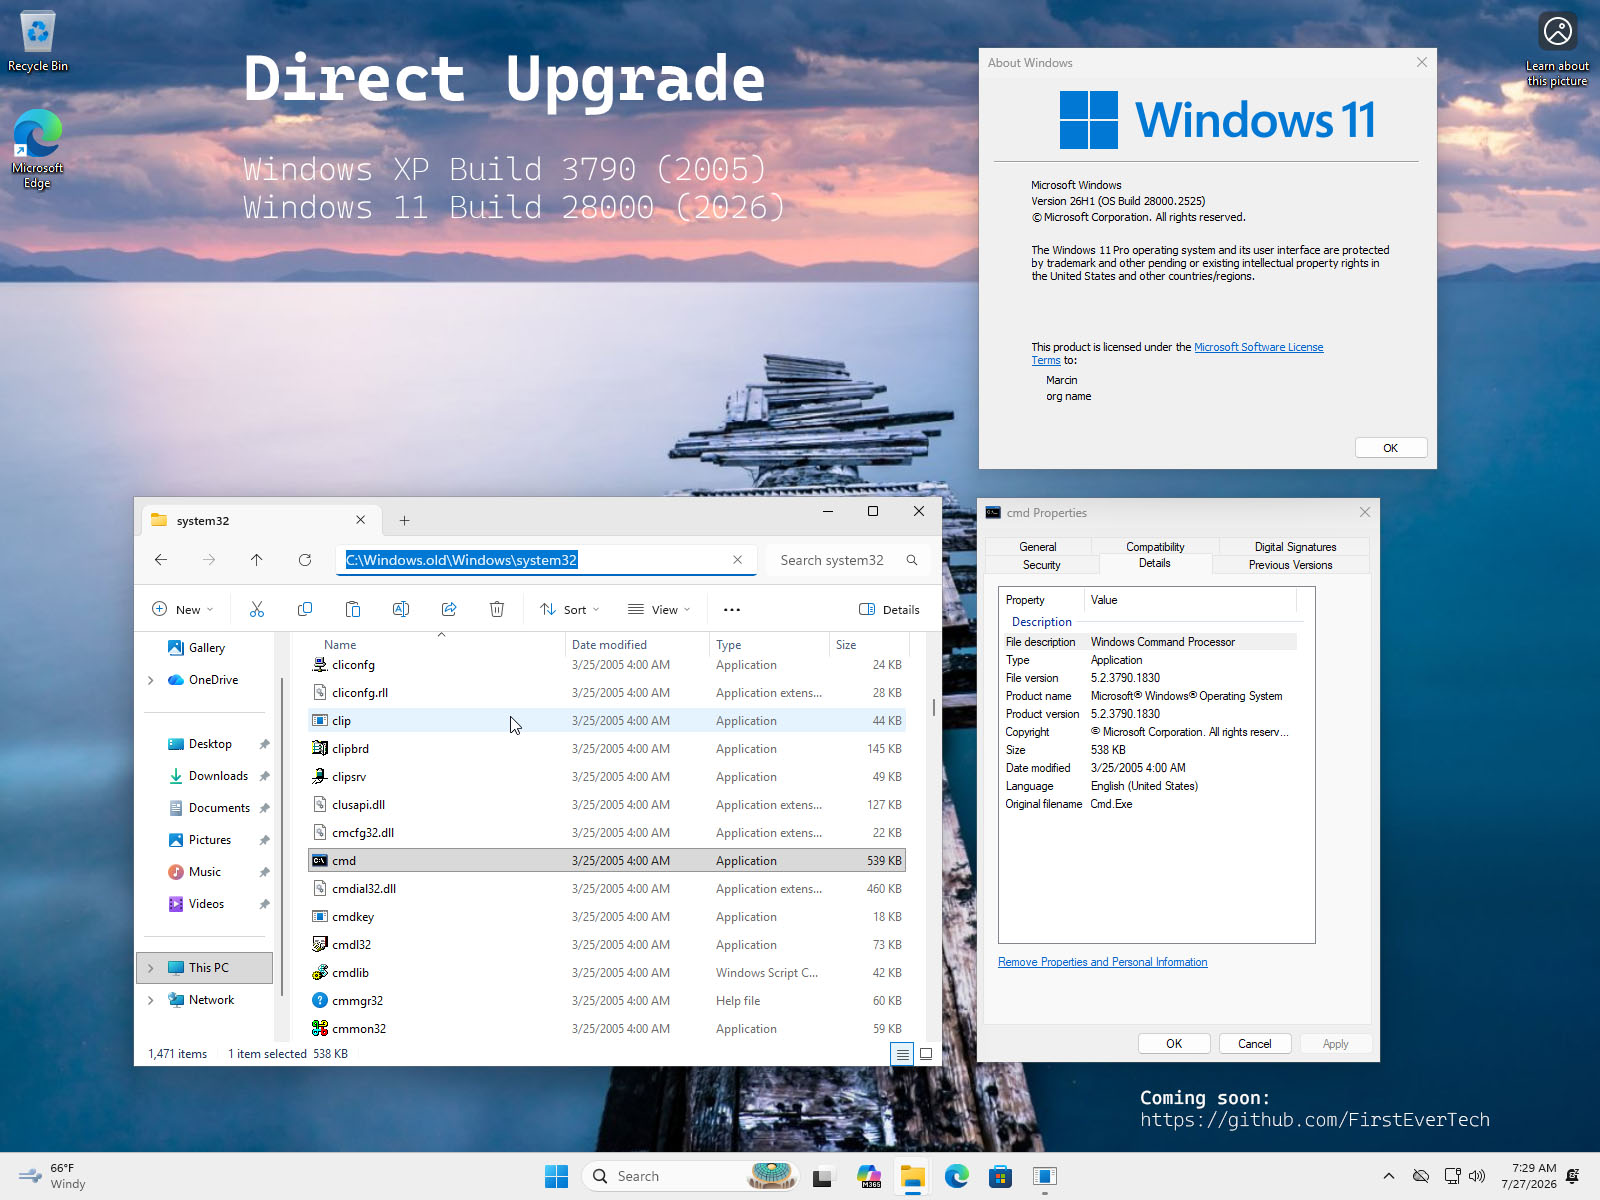Select the cliconfg.rll file
1600x1200 pixels.
607,692
